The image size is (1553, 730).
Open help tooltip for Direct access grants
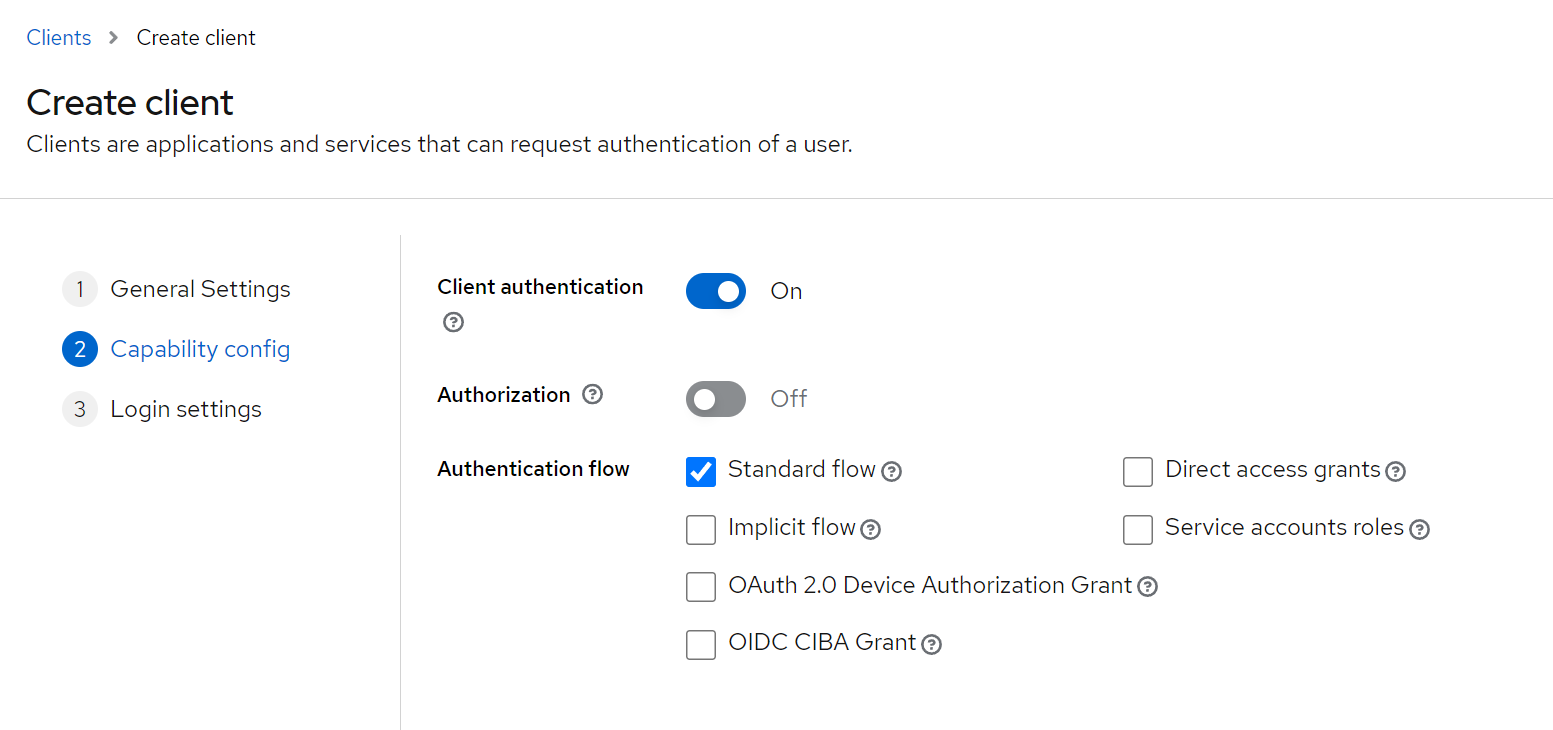point(1396,471)
